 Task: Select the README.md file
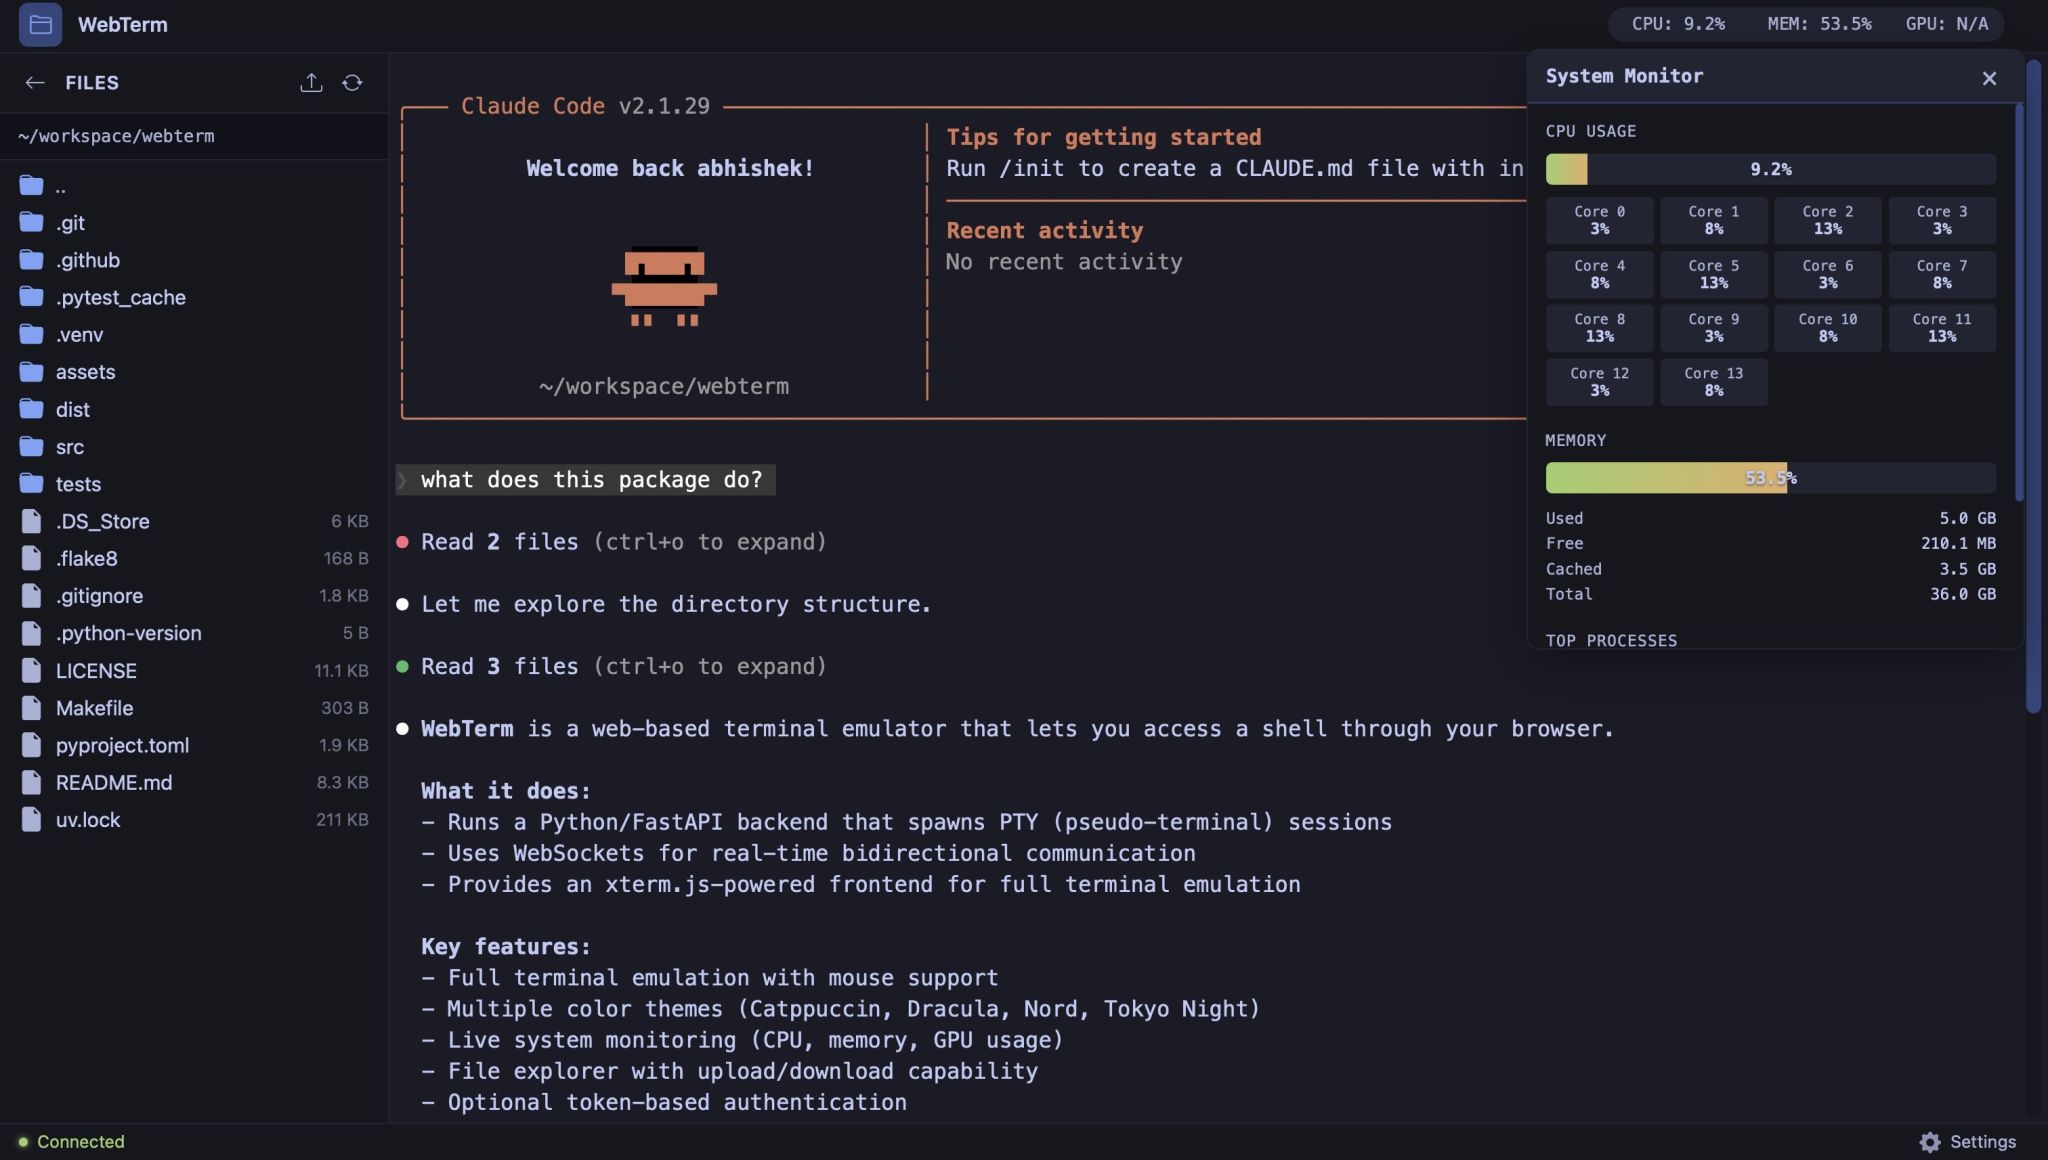coord(194,783)
